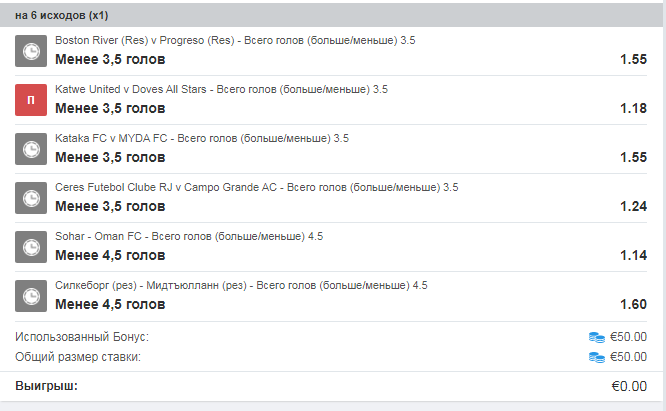The image size is (666, 411).
Task: Click pending clock icon for Boston River match
Action: 31,50
